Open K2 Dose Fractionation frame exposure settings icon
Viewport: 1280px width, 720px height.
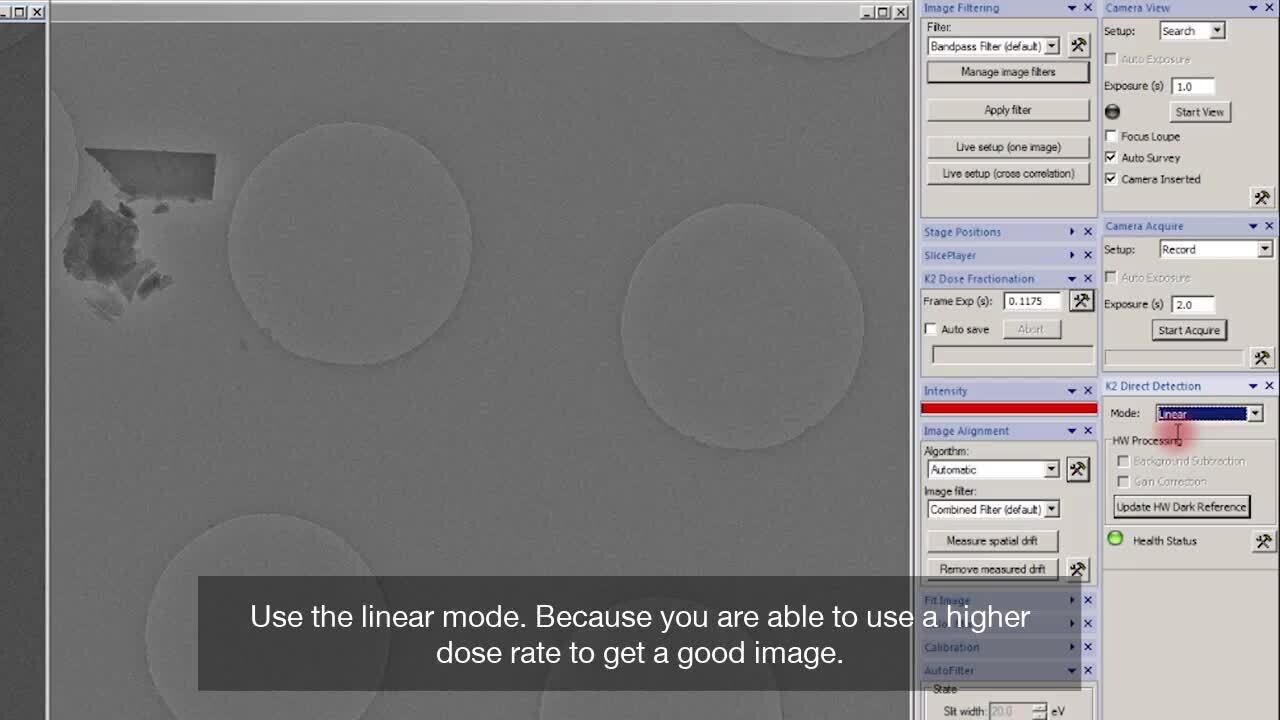click(x=1080, y=301)
